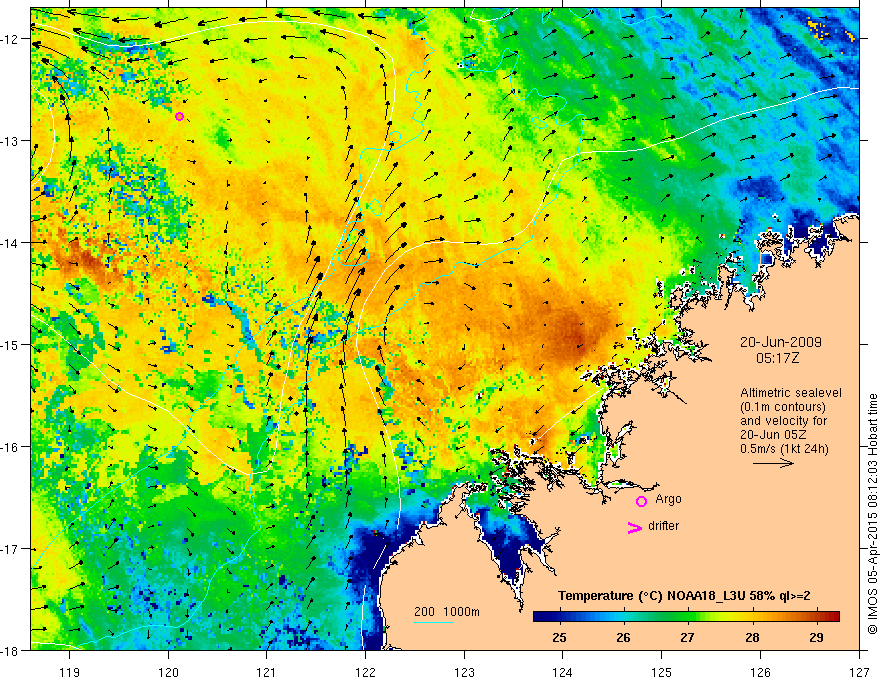Click the velocity scale reference arrow

tap(773, 463)
